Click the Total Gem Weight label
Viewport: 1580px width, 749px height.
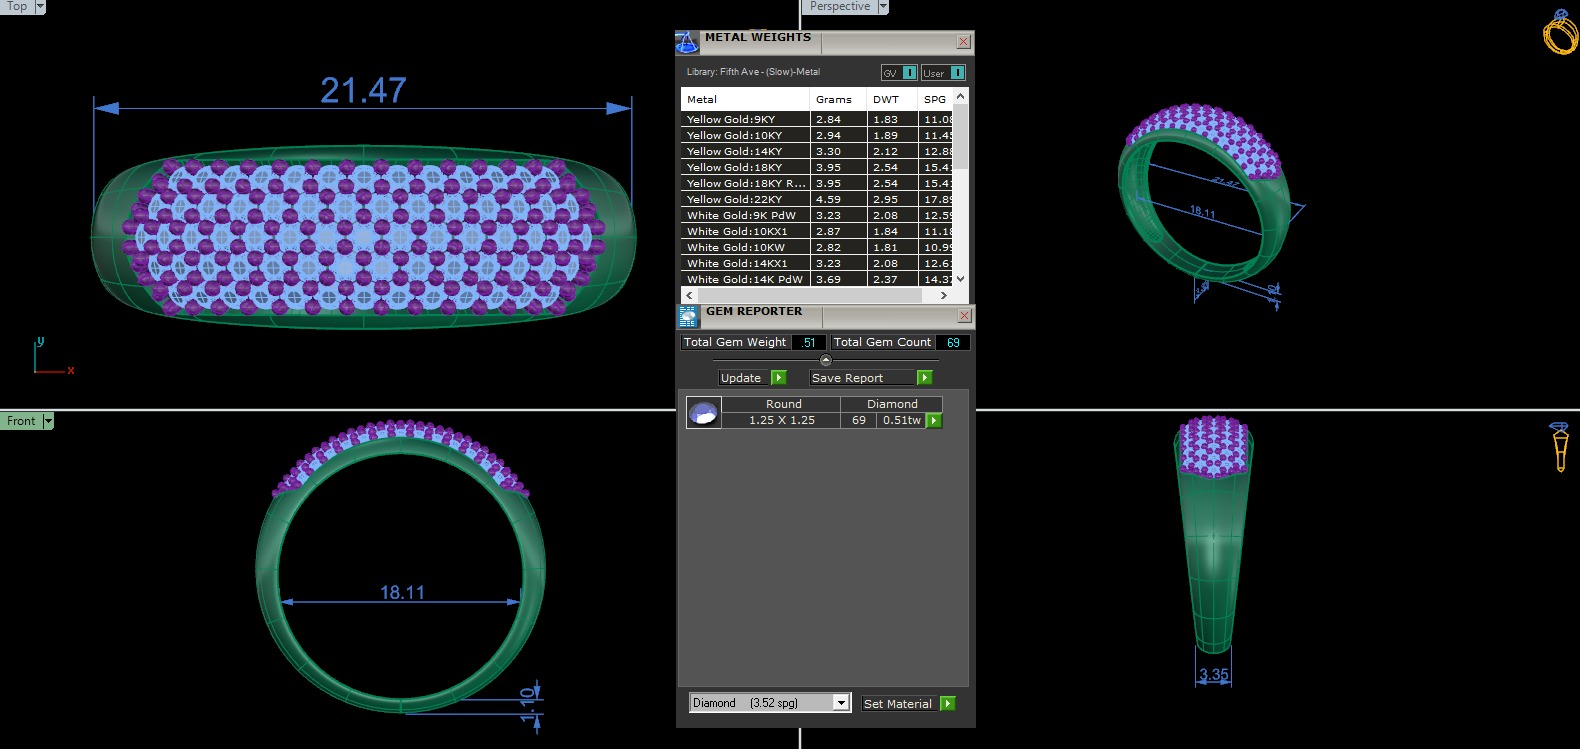[735, 342]
